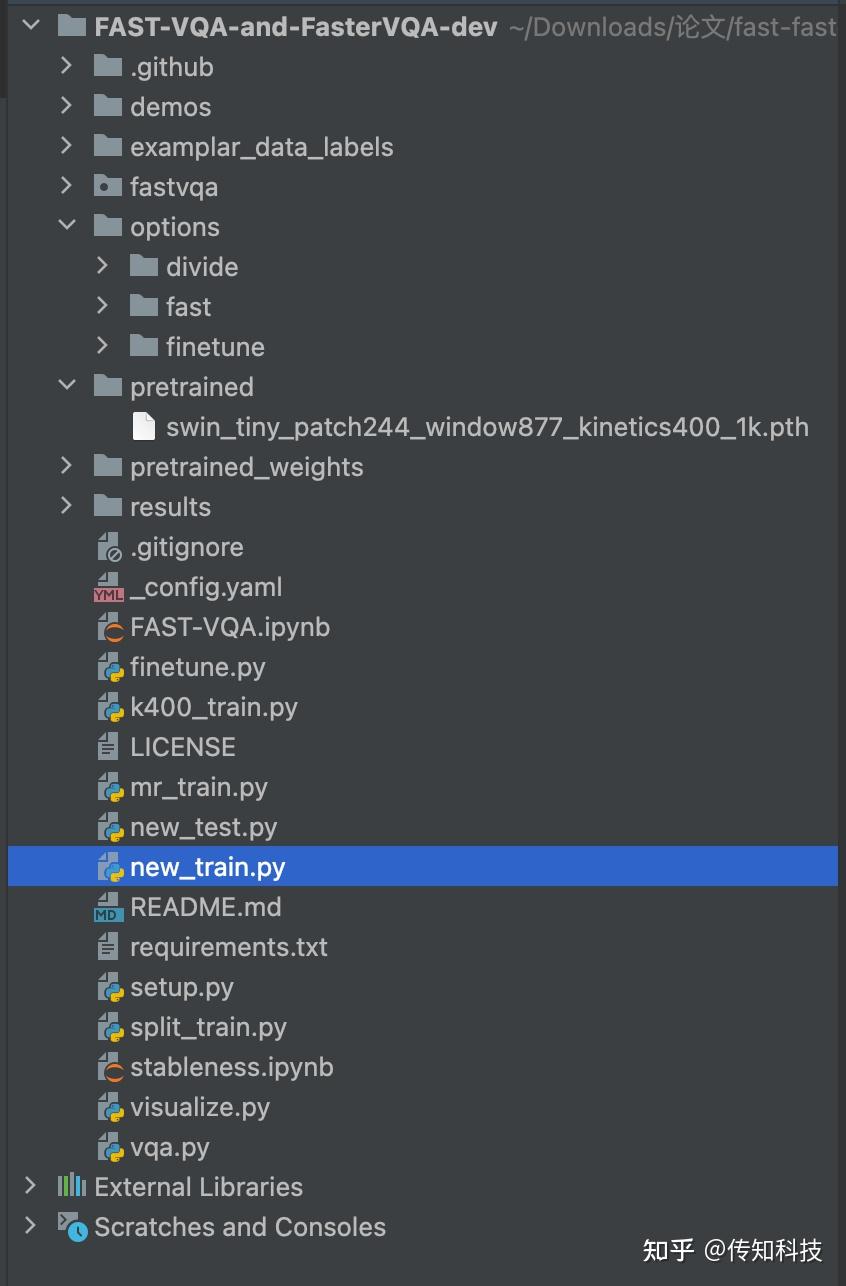The image size is (846, 1286).
Task: Click the External Libraries bar-chart icon
Action: point(71,1187)
